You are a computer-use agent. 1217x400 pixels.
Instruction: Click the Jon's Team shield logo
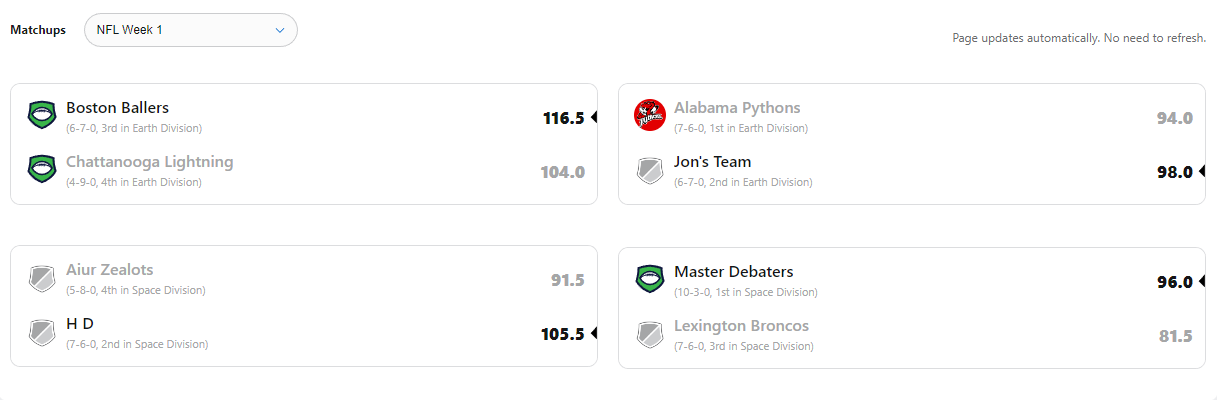pos(650,169)
